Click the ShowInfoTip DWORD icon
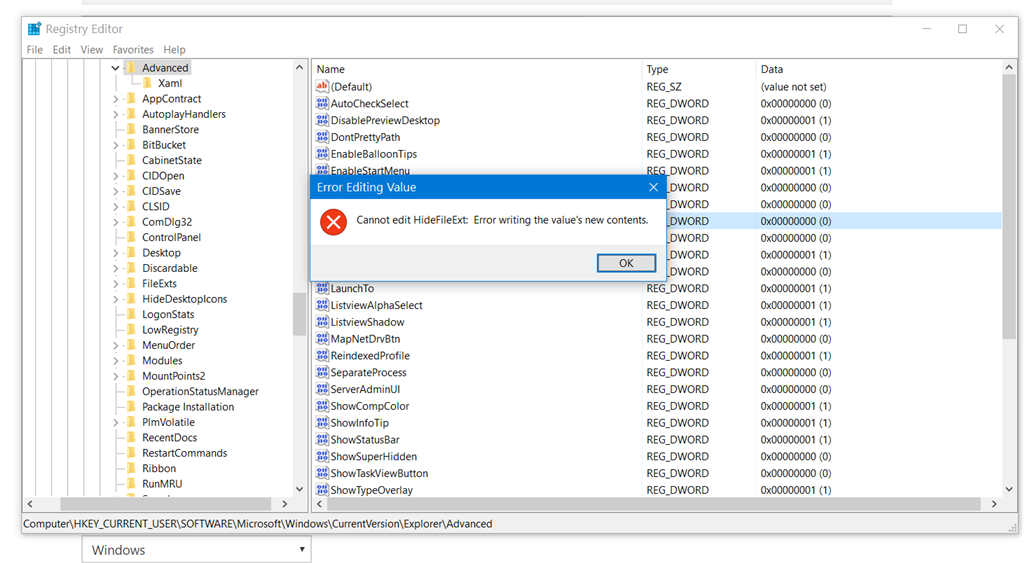This screenshot has height=563, width=1024. 322,423
